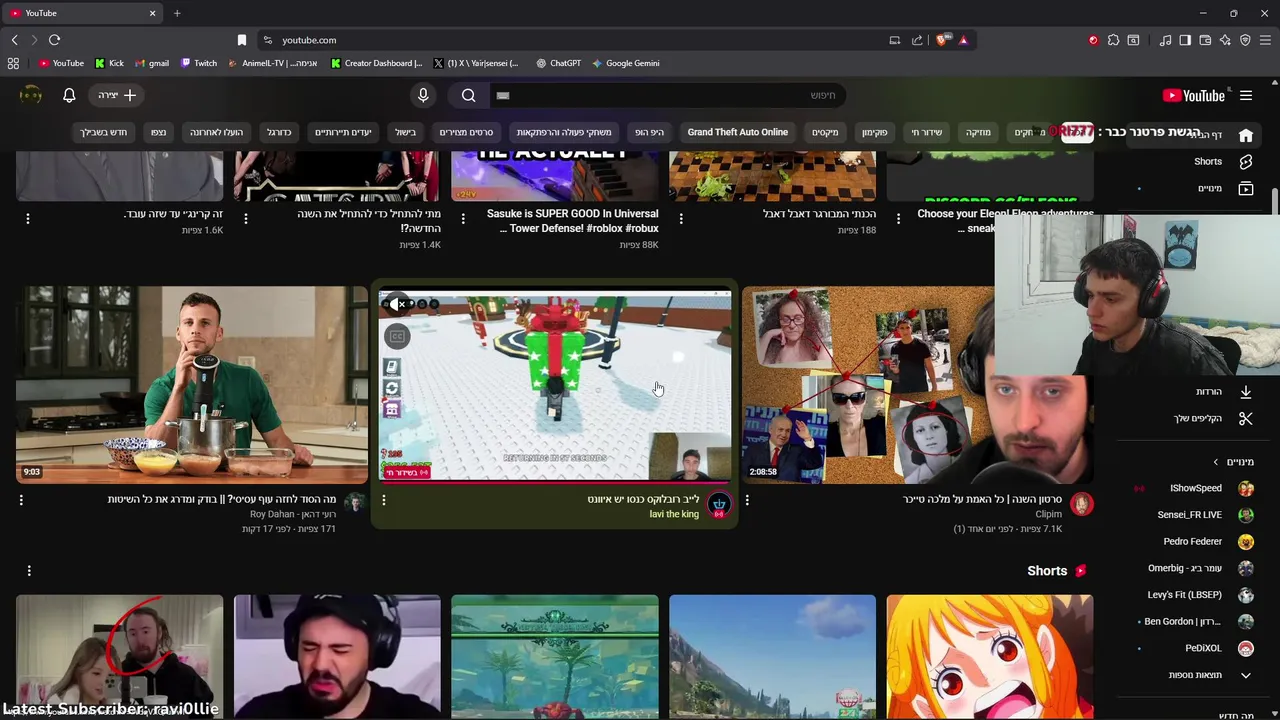The image size is (1280, 720).
Task: Open options for זה קריגג' video
Action: pos(28,217)
